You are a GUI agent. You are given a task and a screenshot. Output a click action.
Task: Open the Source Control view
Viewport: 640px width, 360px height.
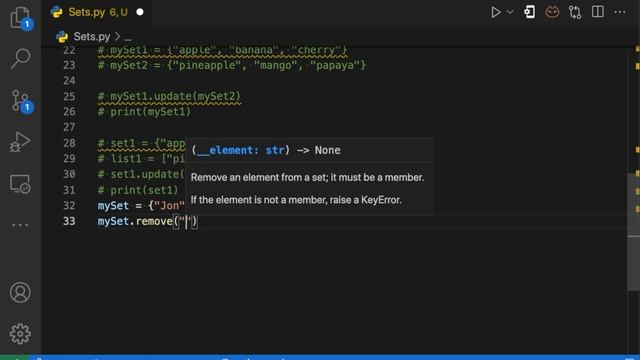pos(20,100)
